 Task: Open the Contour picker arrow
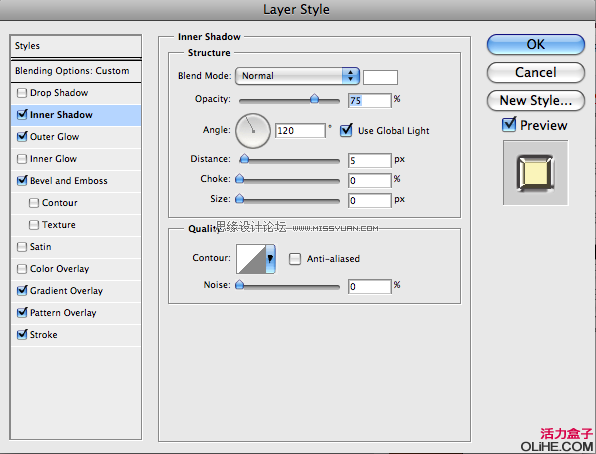pyautogui.click(x=270, y=259)
